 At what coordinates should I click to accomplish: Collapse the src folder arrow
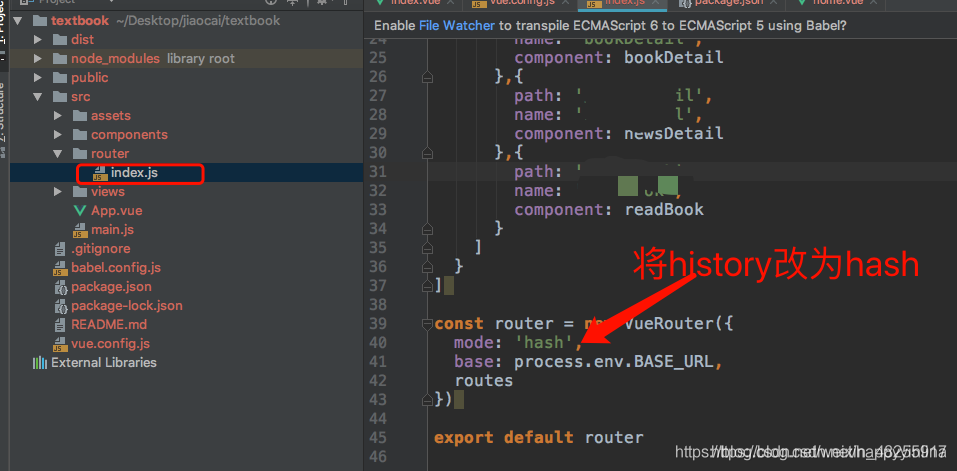click(x=38, y=96)
